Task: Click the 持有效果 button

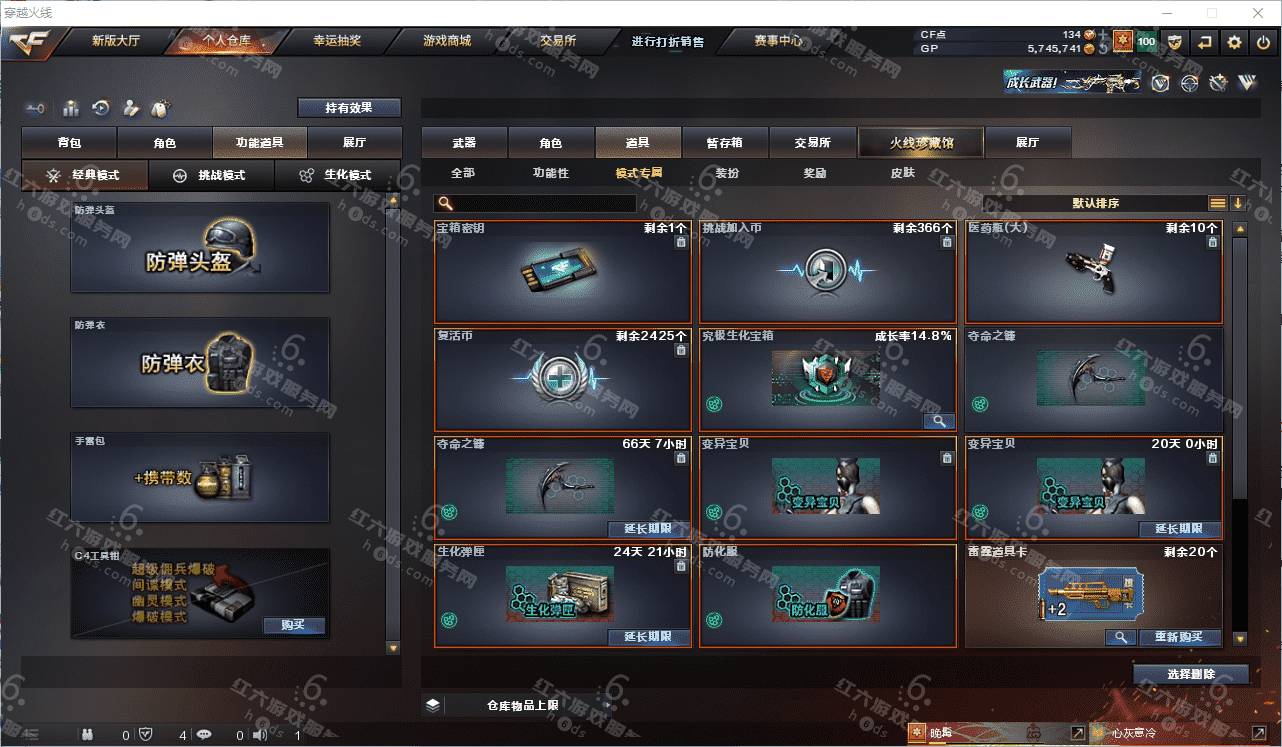Action: (349, 108)
